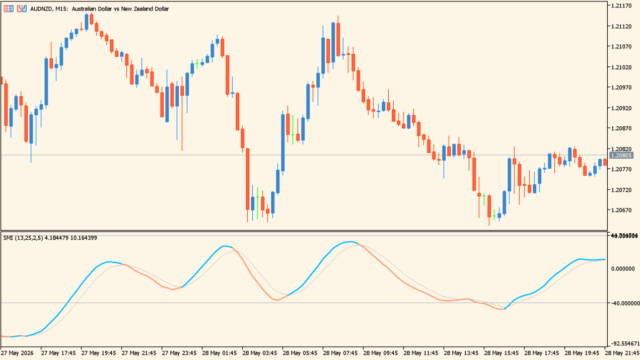Click the 28 May 11:45 time label
The width and height of the screenshot is (640, 360).
pos(421,353)
